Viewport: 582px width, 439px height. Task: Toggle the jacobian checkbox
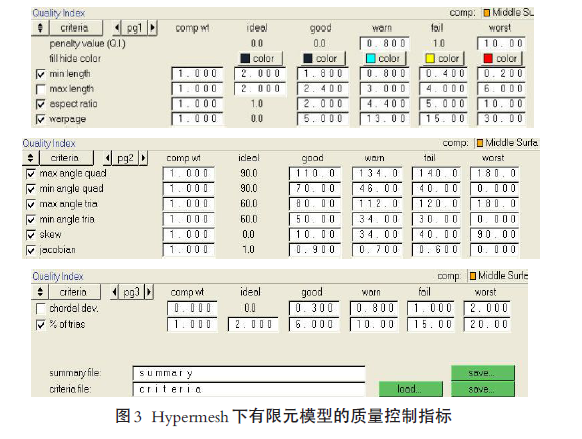pos(31,250)
